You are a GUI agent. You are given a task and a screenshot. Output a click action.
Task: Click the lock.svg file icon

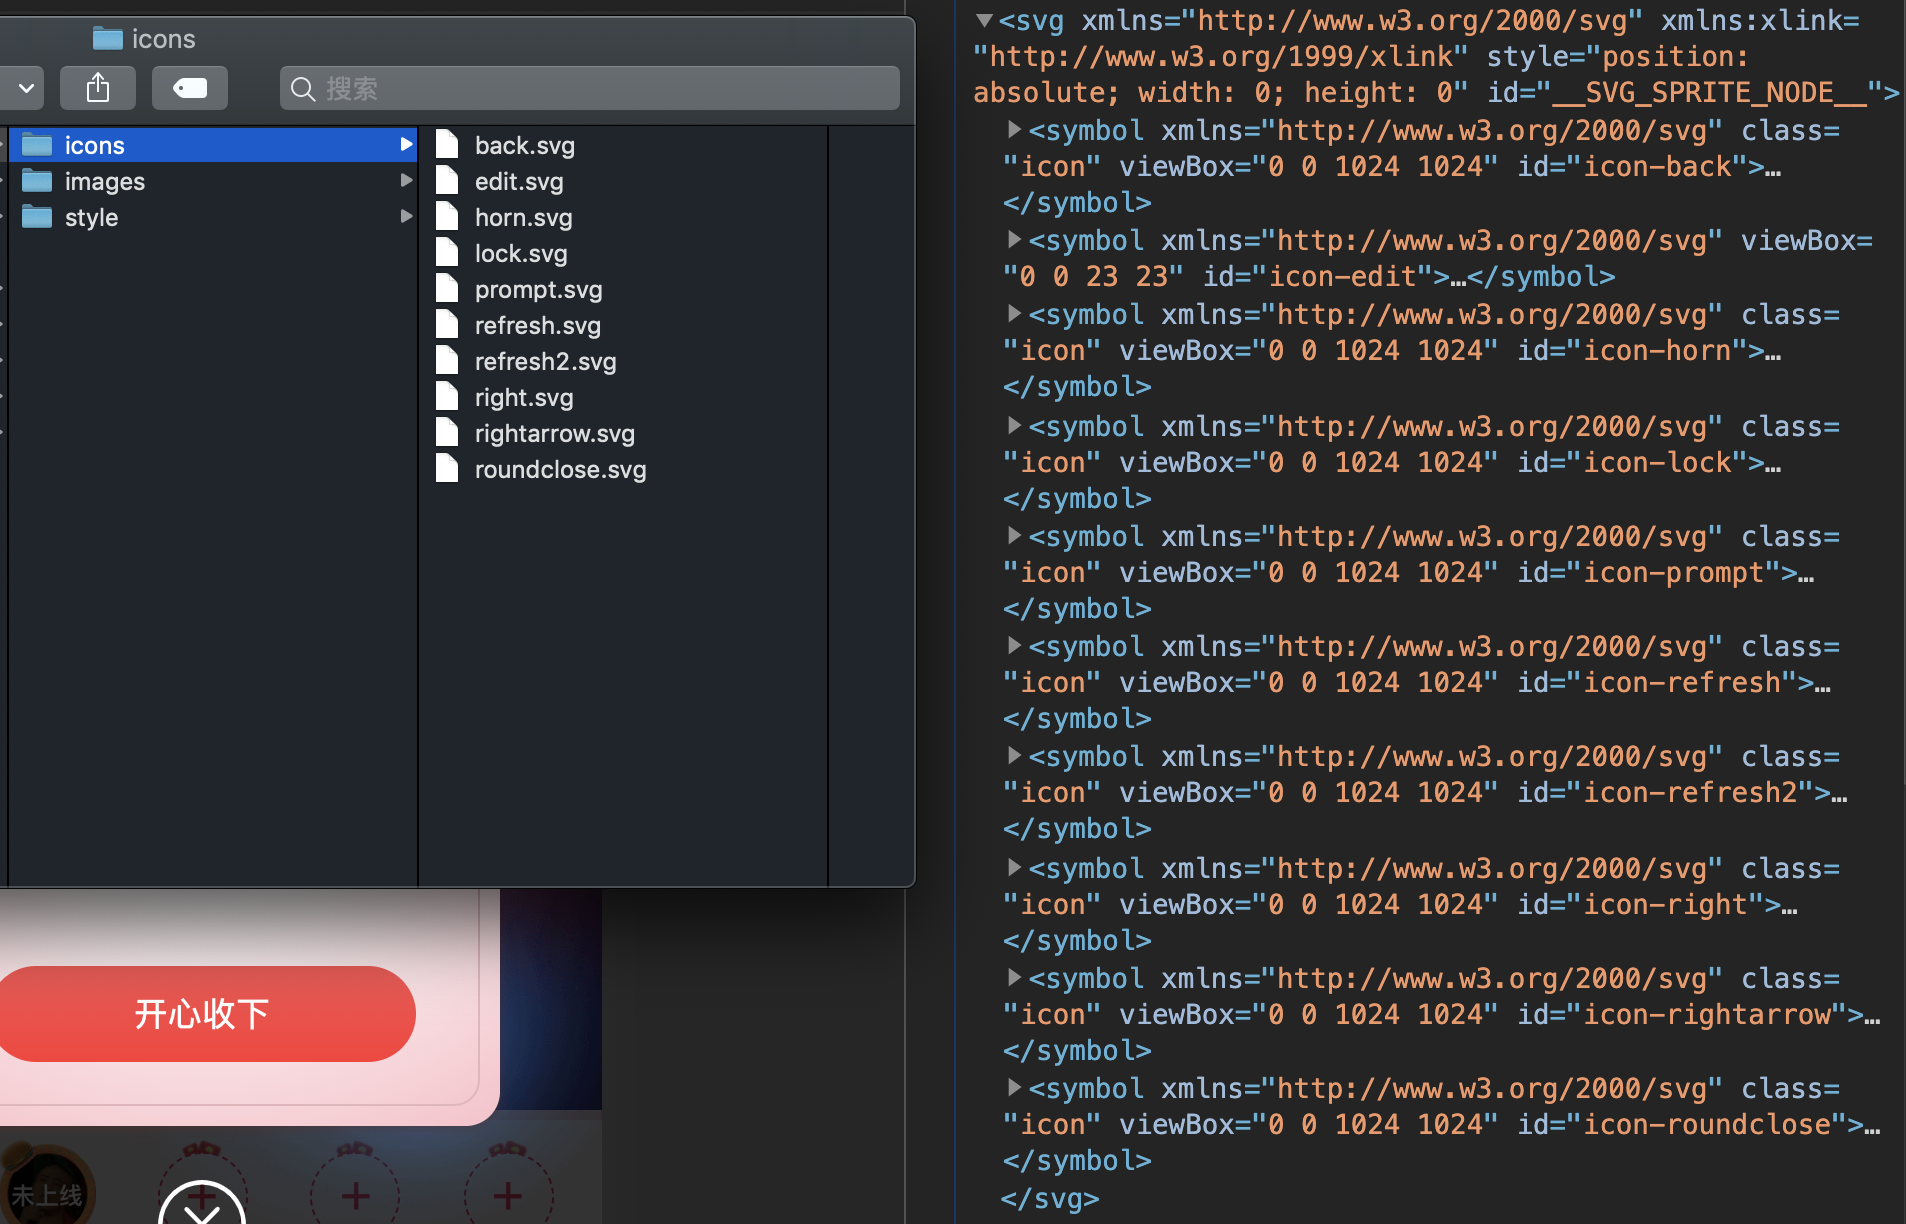click(x=447, y=252)
